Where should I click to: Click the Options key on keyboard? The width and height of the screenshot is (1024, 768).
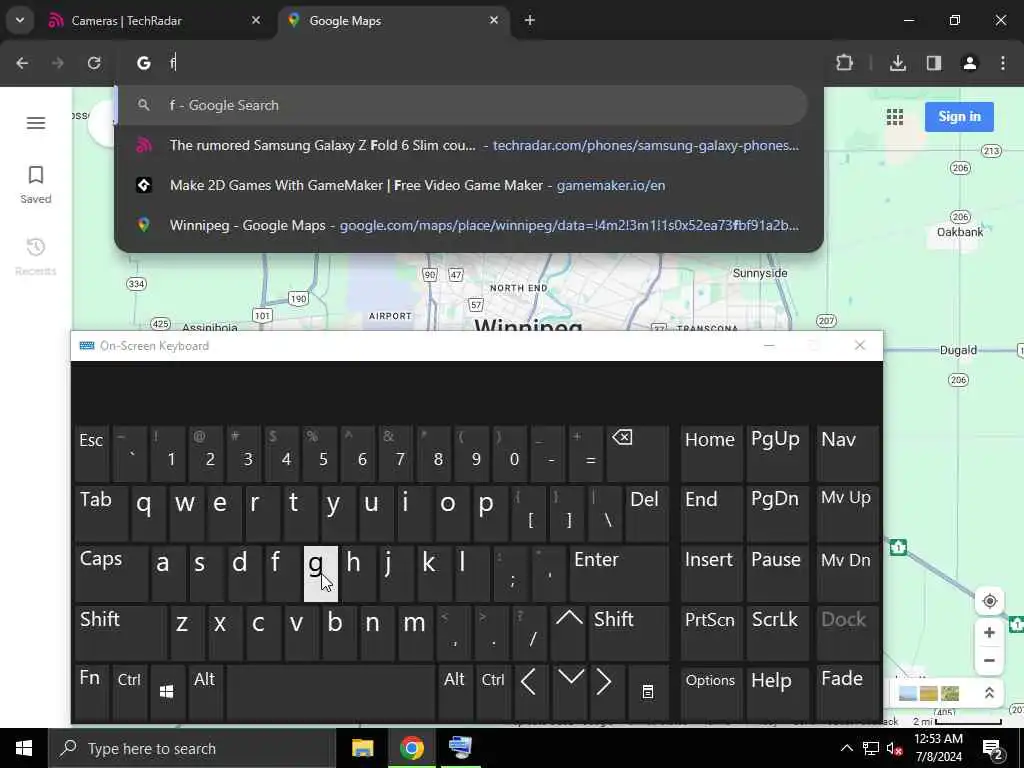(711, 692)
